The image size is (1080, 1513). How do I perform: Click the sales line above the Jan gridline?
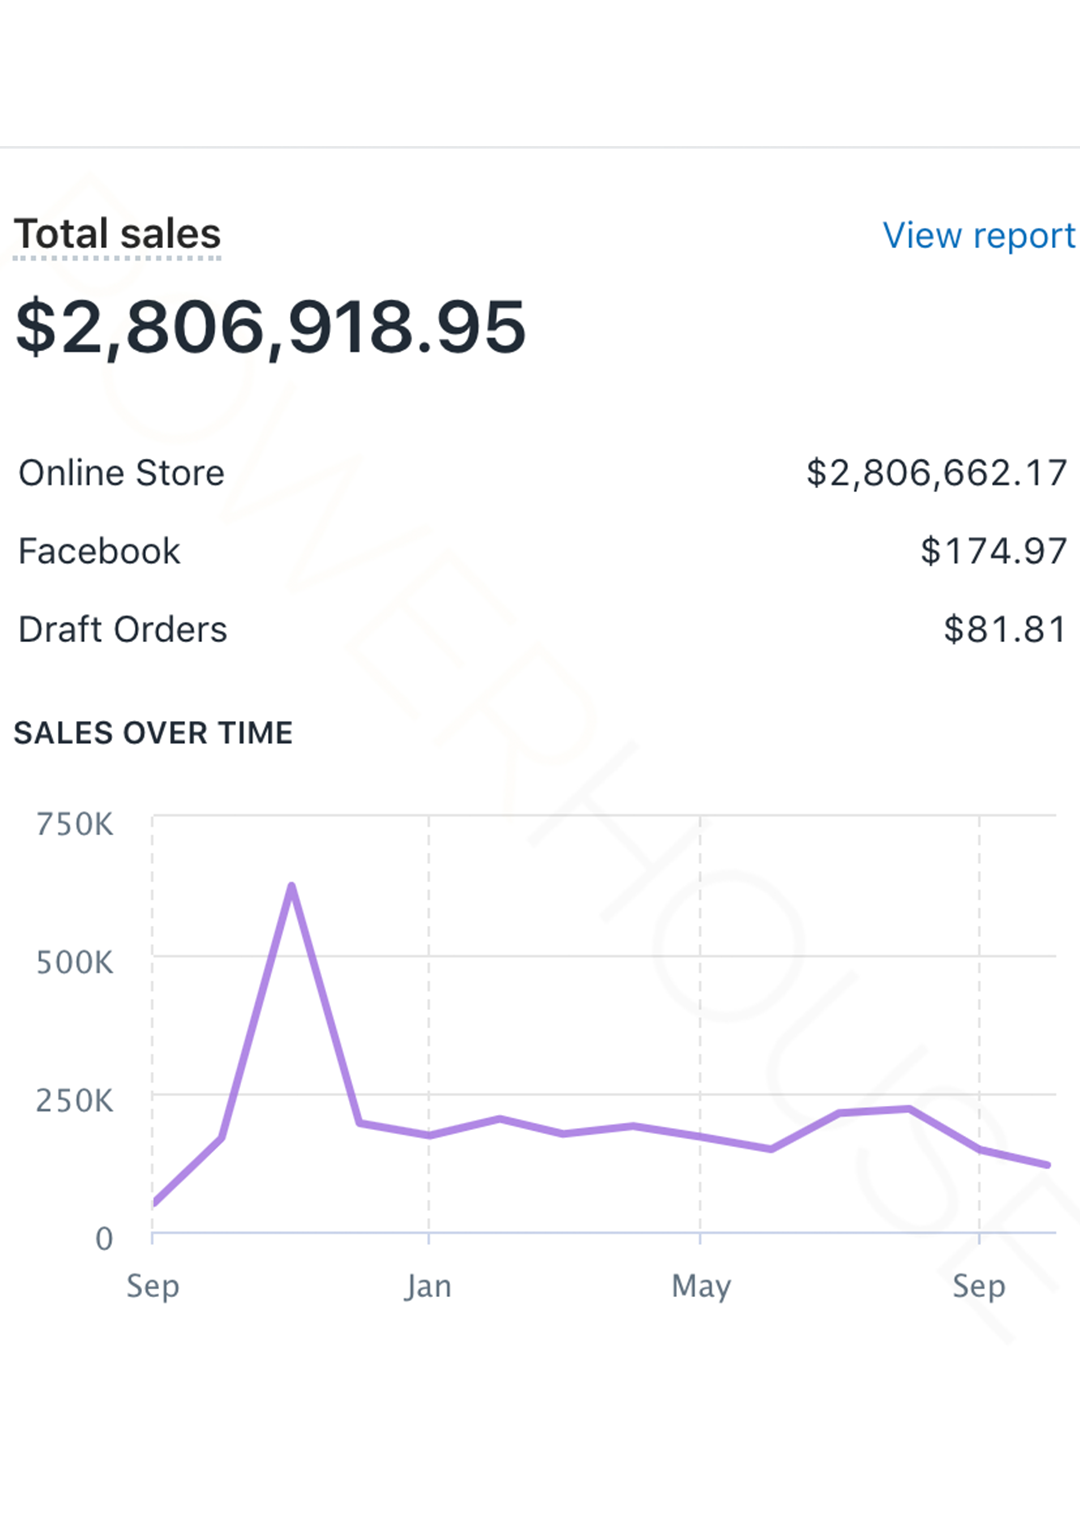(x=429, y=1136)
